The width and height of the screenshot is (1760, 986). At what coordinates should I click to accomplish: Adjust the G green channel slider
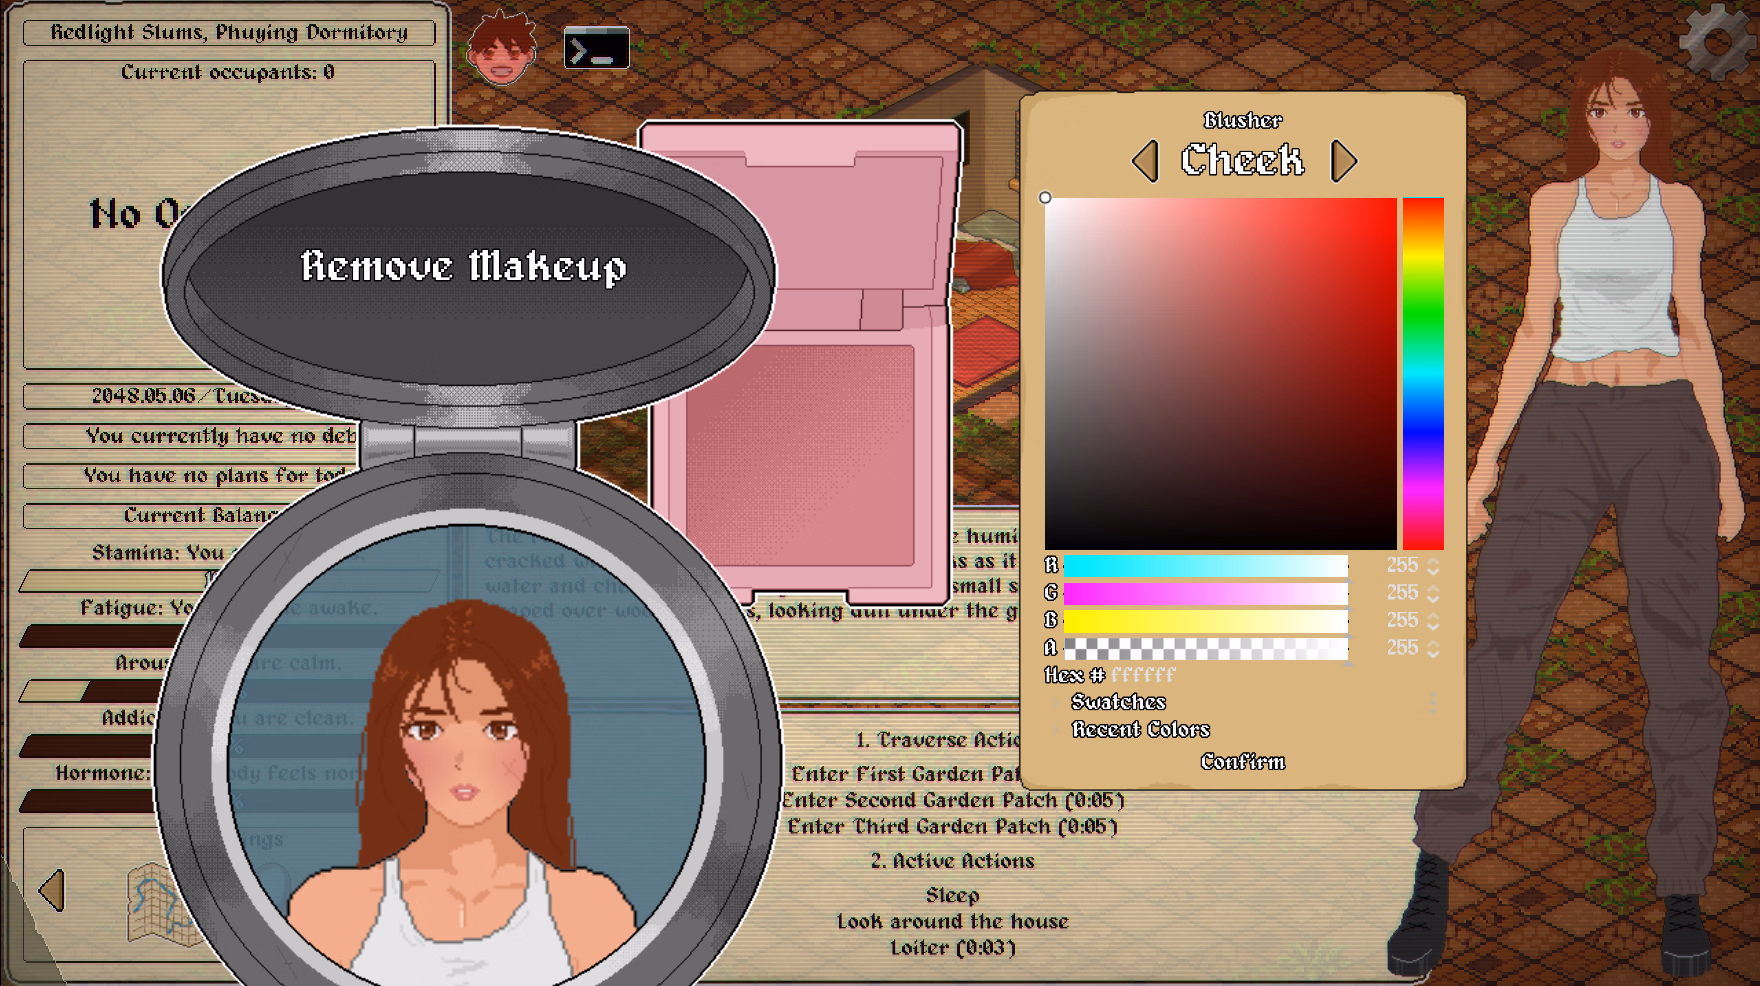coord(1206,594)
